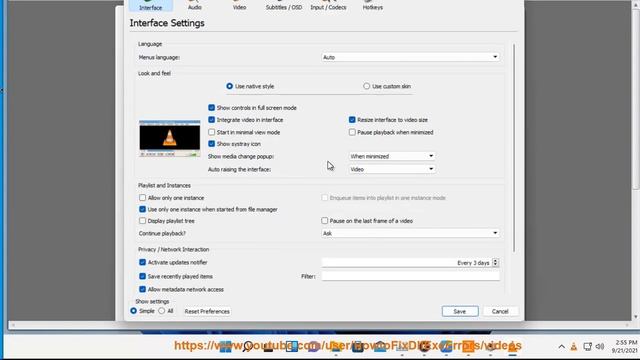Open the Input / Codecs tab
Screen dimensions: 640x360
click(328, 5)
